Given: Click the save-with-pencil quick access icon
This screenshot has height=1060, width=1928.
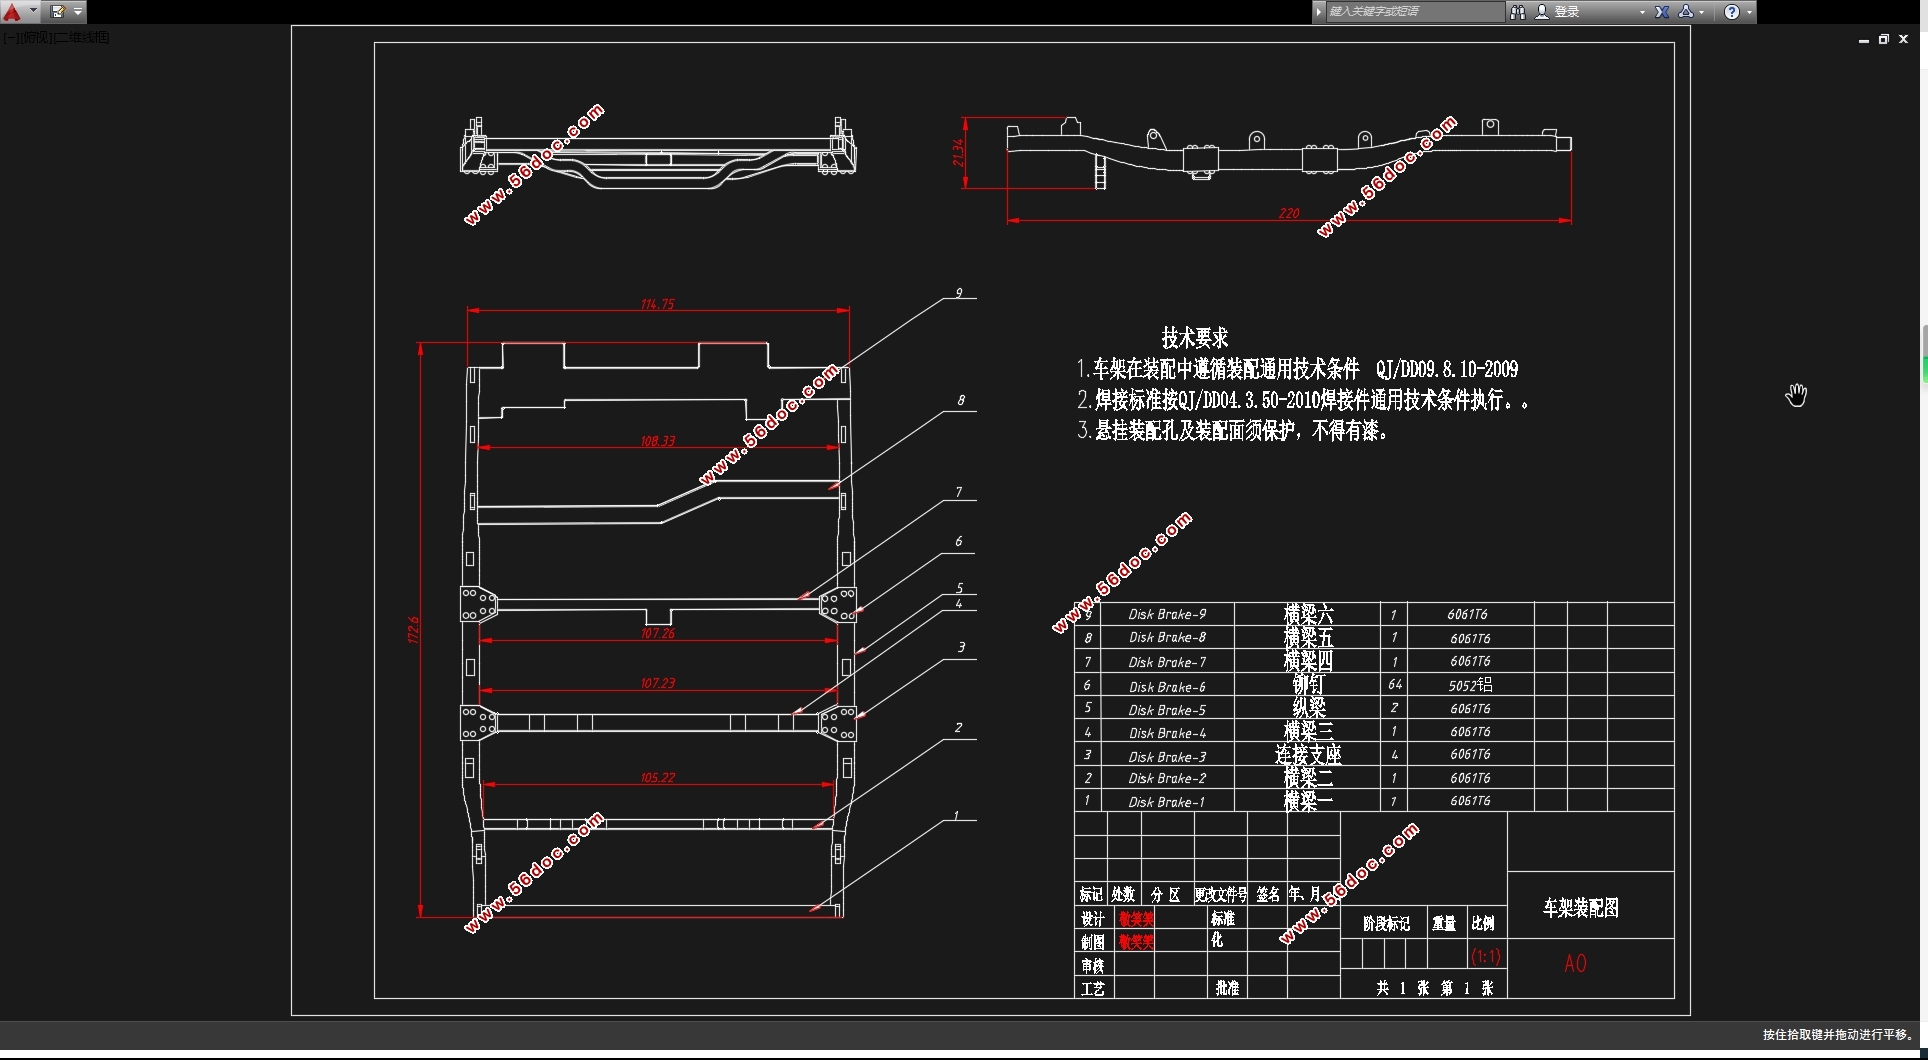Looking at the screenshot, I should tap(57, 12).
